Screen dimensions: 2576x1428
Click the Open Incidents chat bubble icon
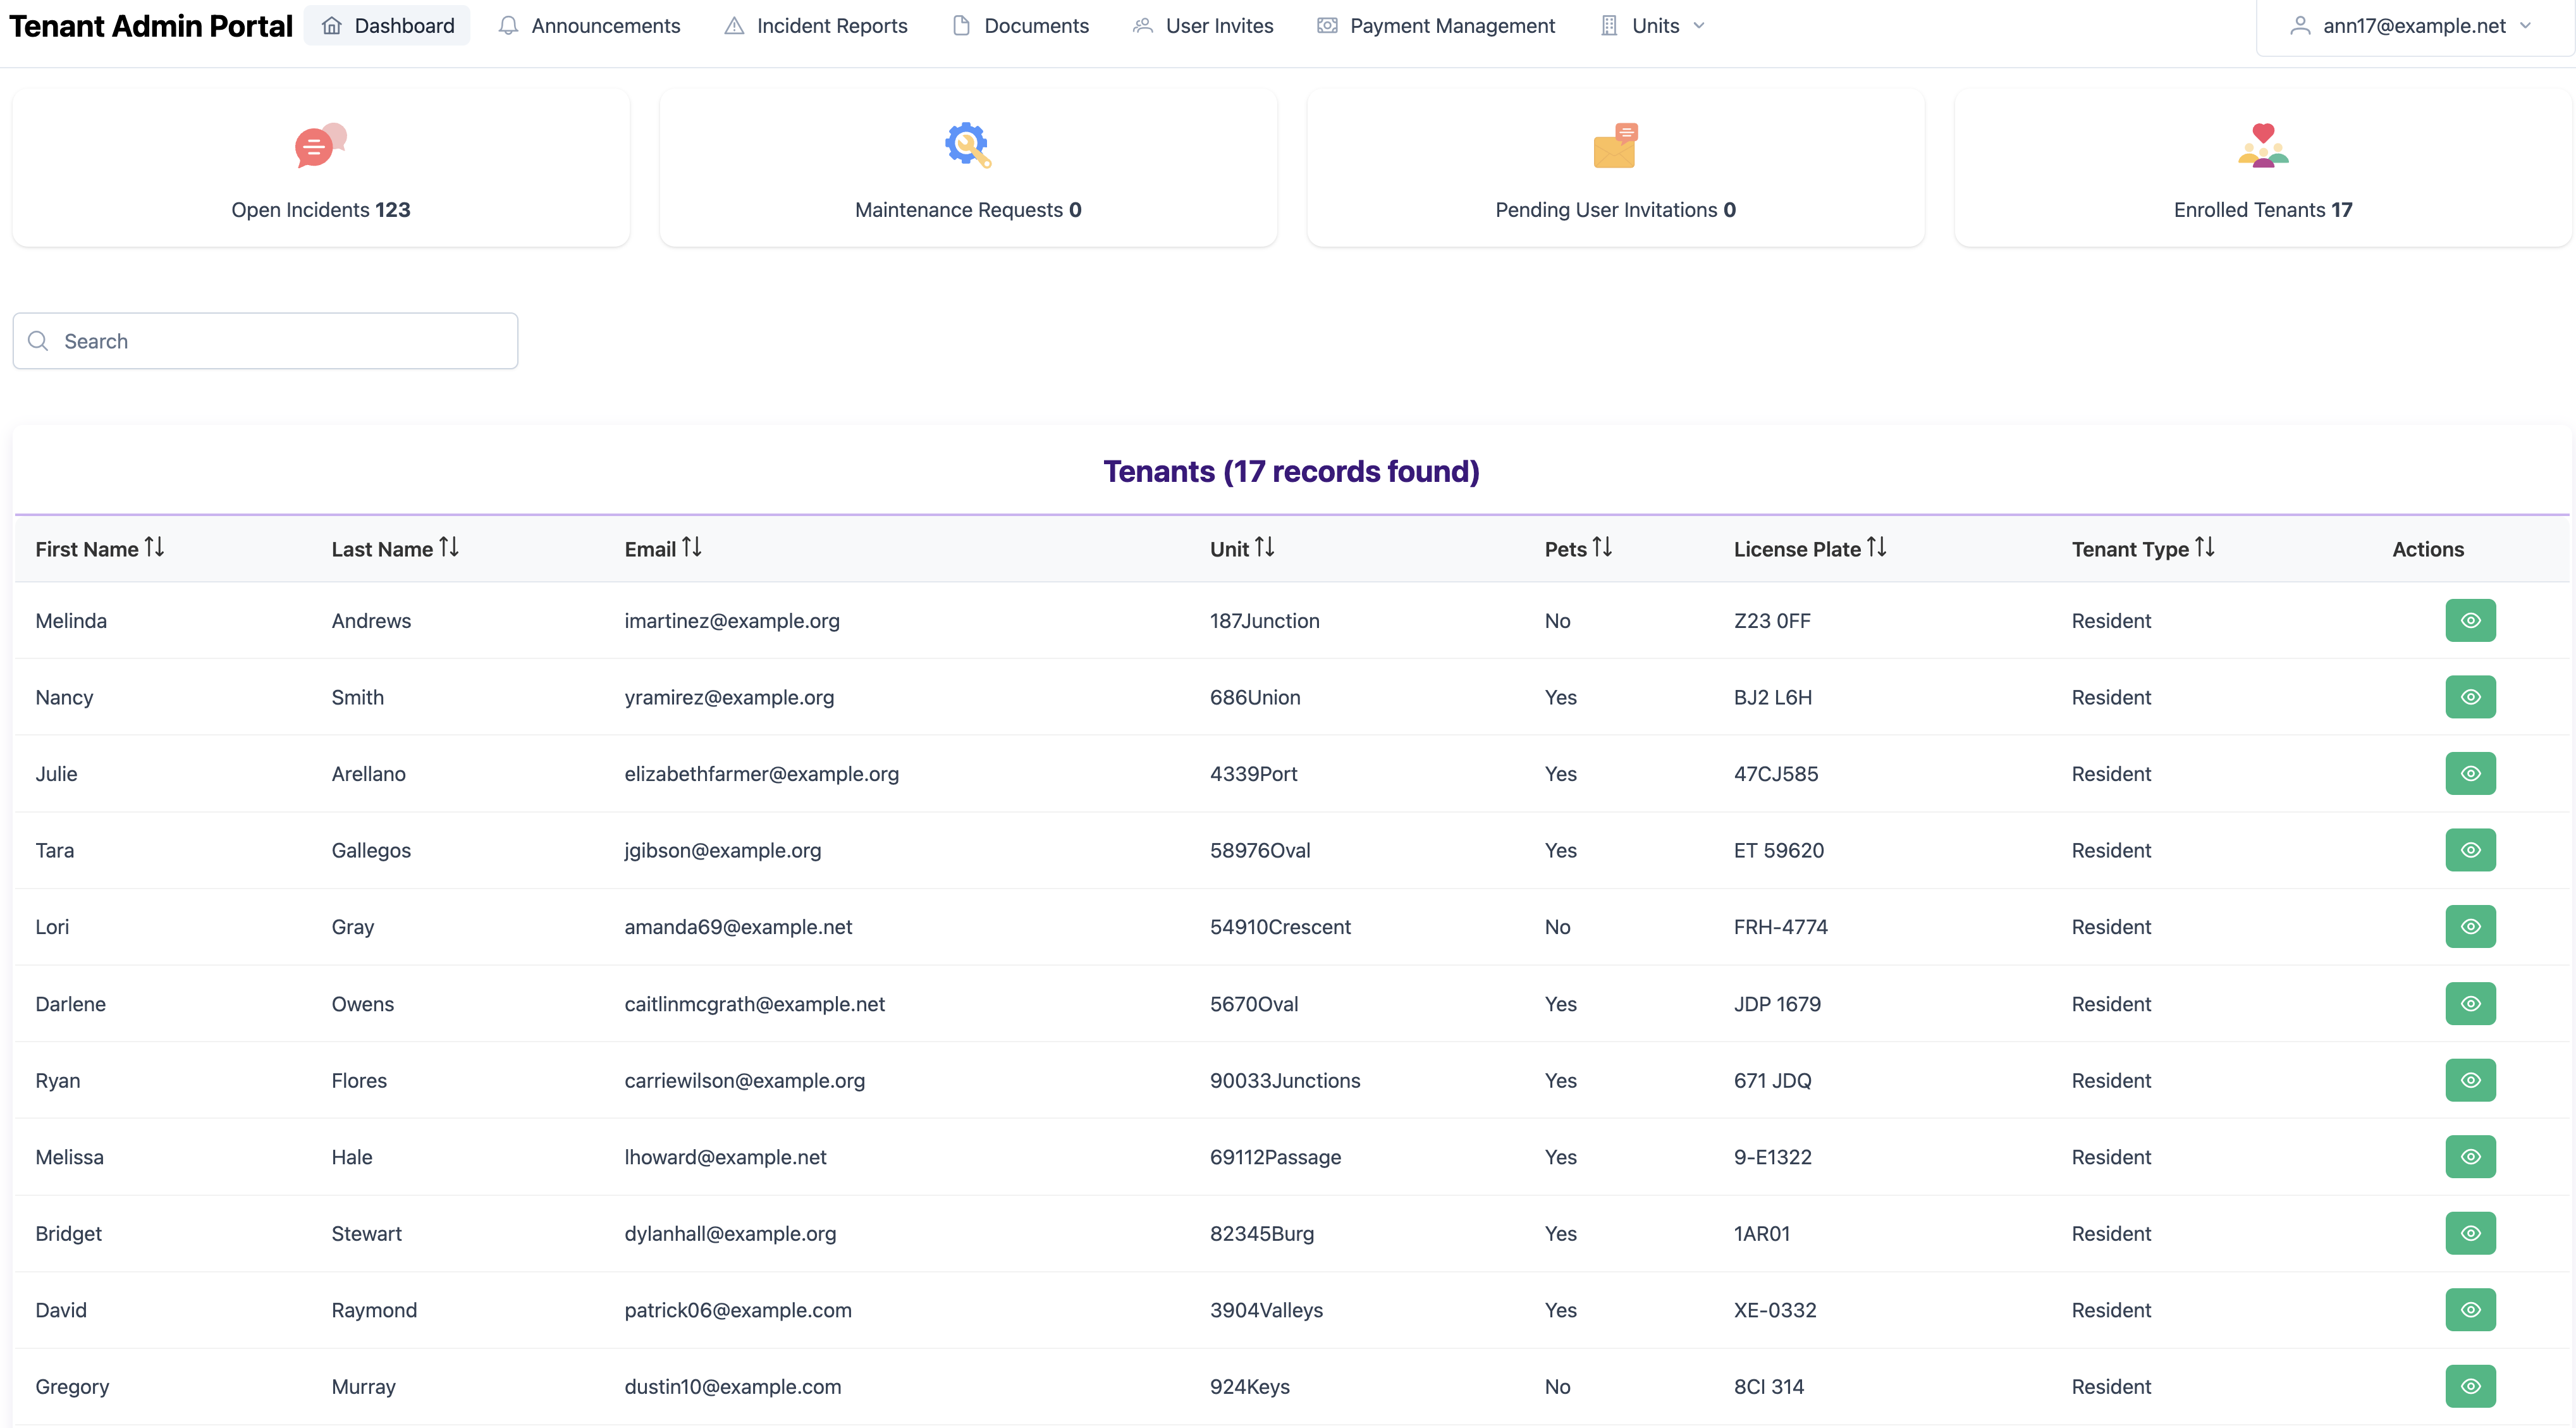320,145
